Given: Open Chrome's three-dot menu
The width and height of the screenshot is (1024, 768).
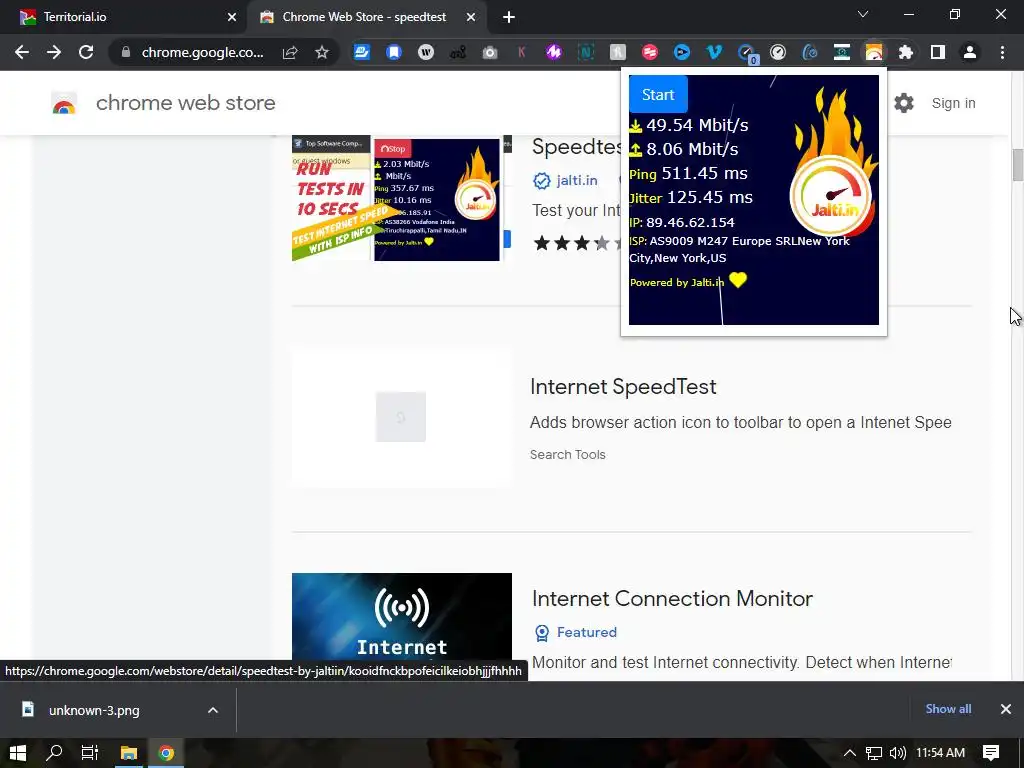Looking at the screenshot, I should pyautogui.click(x=1002, y=52).
